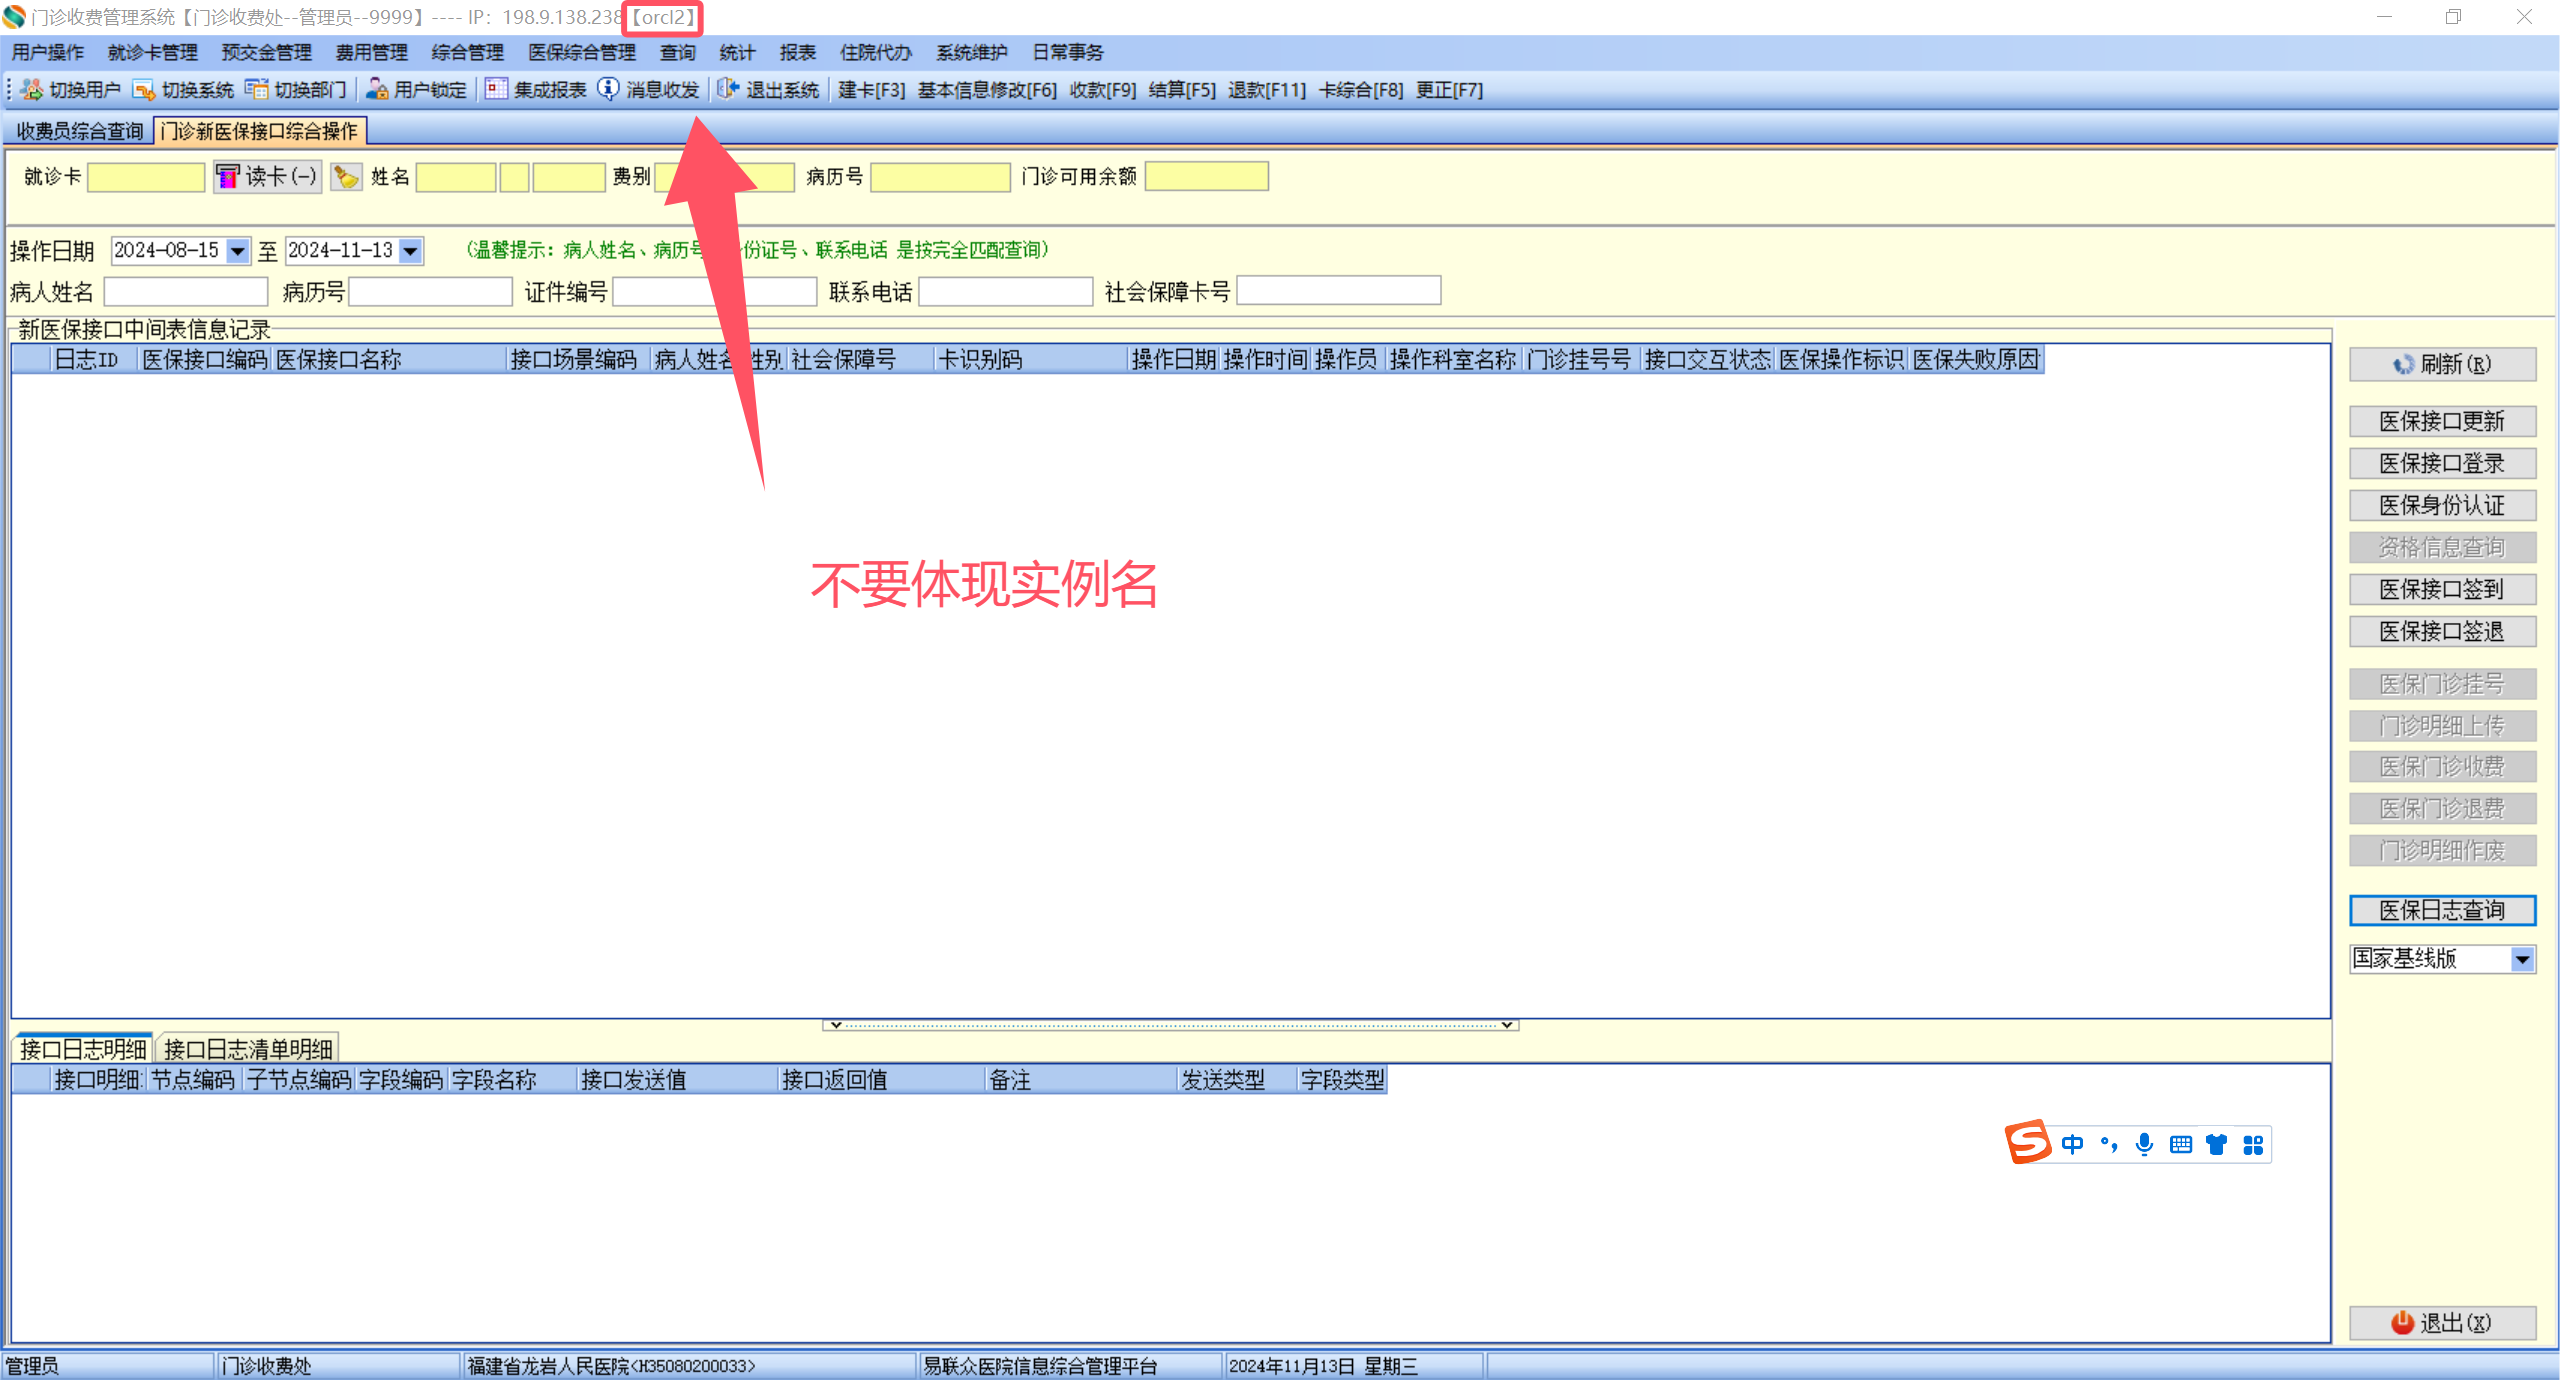
Task: Click the Switch System (切换系统) toolbar icon
Action: point(144,90)
